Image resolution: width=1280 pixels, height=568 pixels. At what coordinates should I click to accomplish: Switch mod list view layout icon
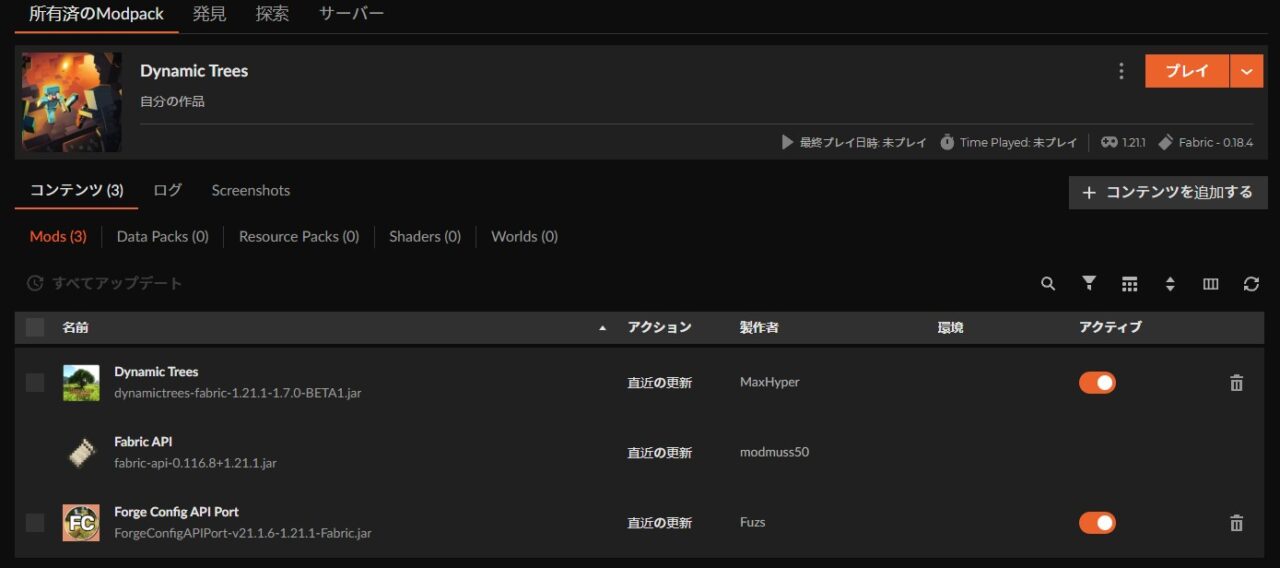tap(1130, 284)
